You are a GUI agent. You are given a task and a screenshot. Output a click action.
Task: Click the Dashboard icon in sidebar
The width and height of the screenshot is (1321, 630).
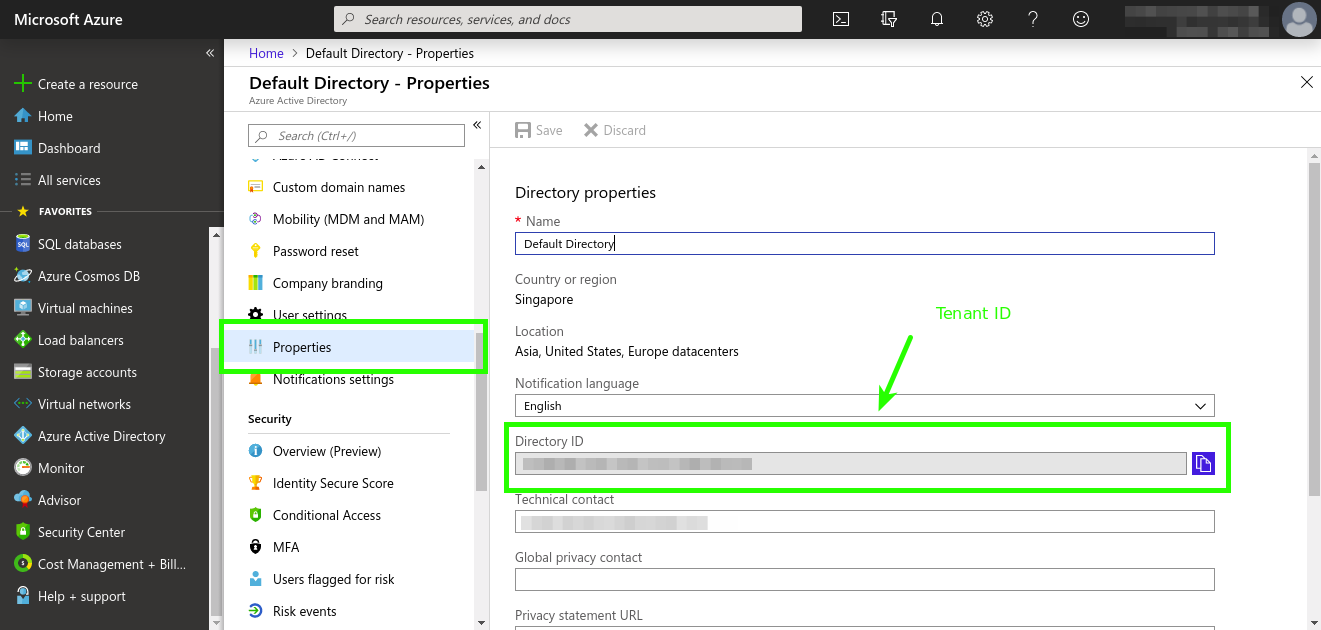tap(23, 148)
